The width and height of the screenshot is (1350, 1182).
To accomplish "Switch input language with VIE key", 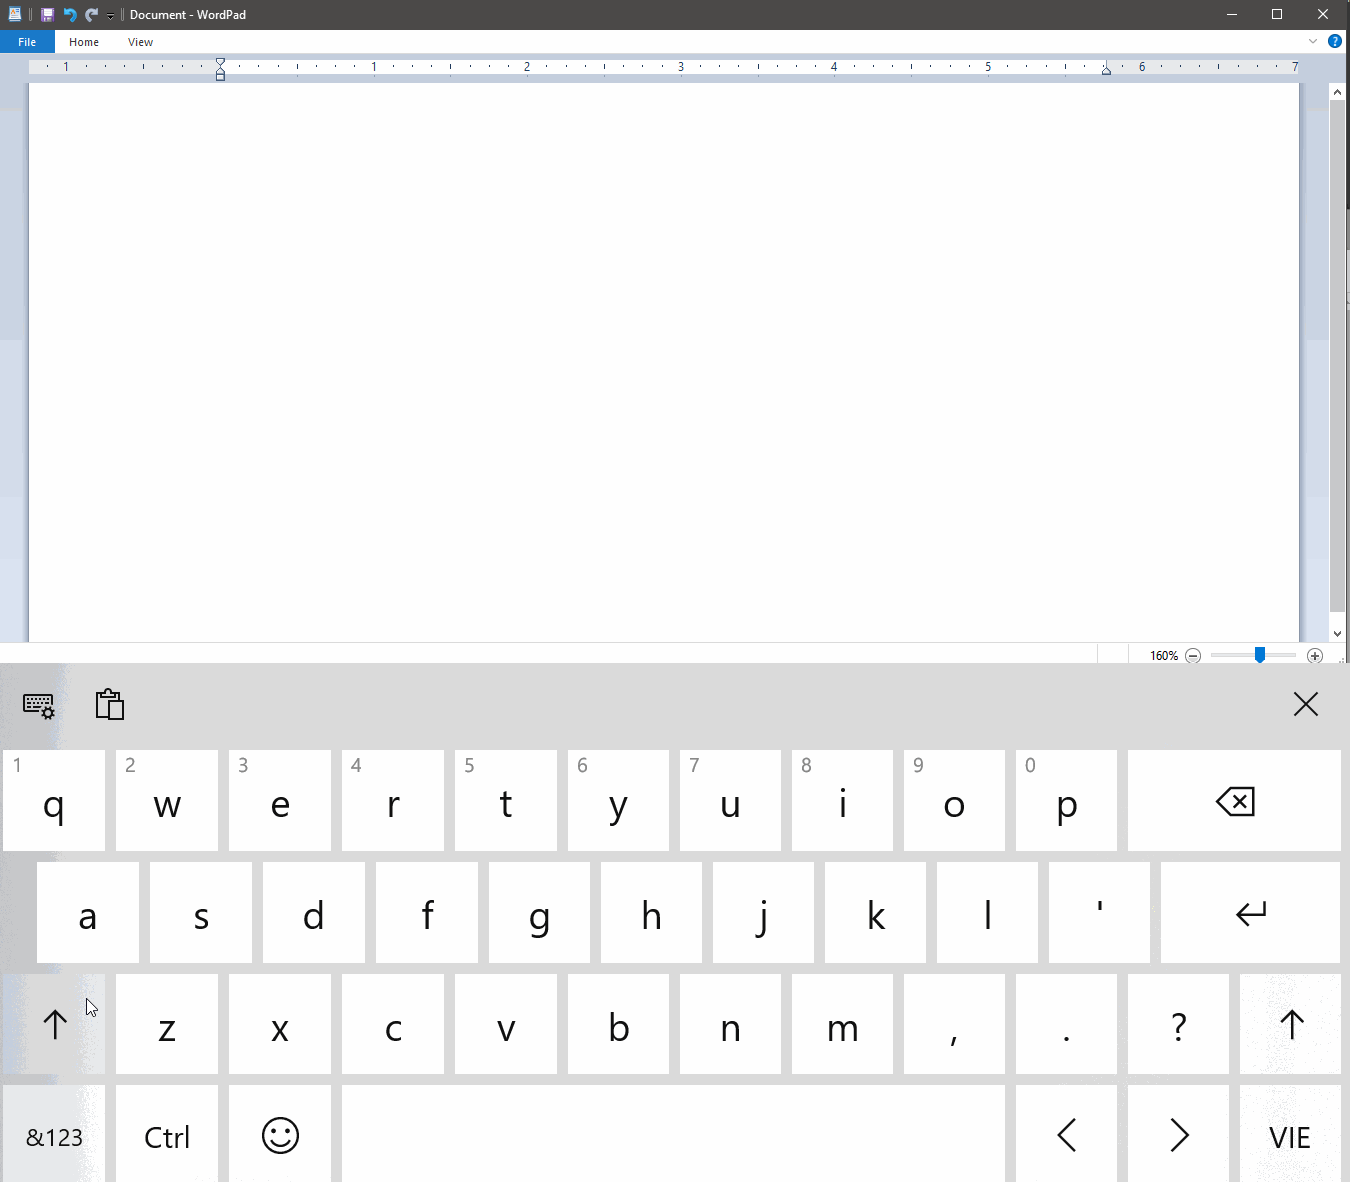I will point(1291,1136).
